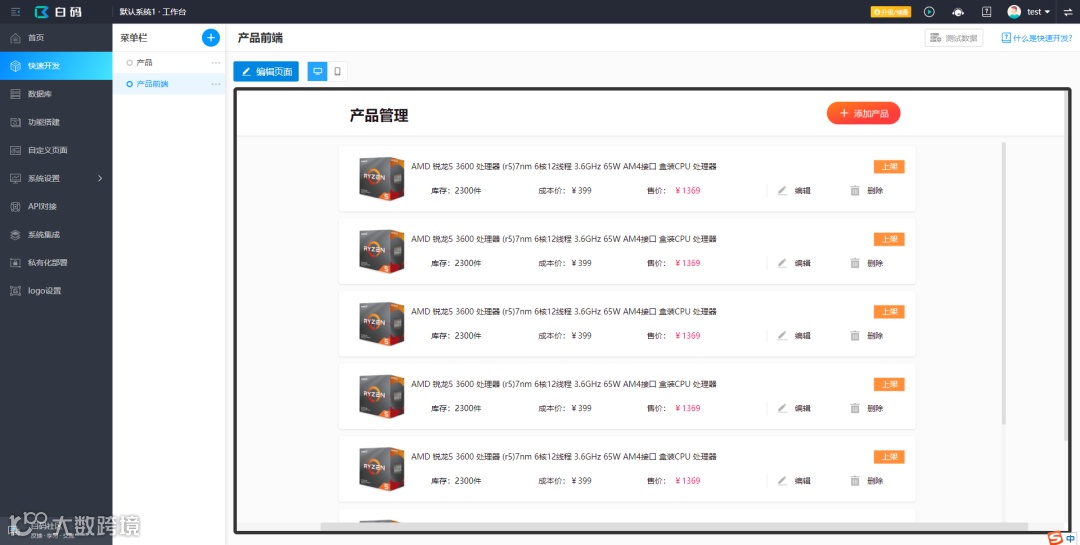The height and width of the screenshot is (545, 1080).
Task: Select the 产品 menu entry
Action: click(x=169, y=63)
